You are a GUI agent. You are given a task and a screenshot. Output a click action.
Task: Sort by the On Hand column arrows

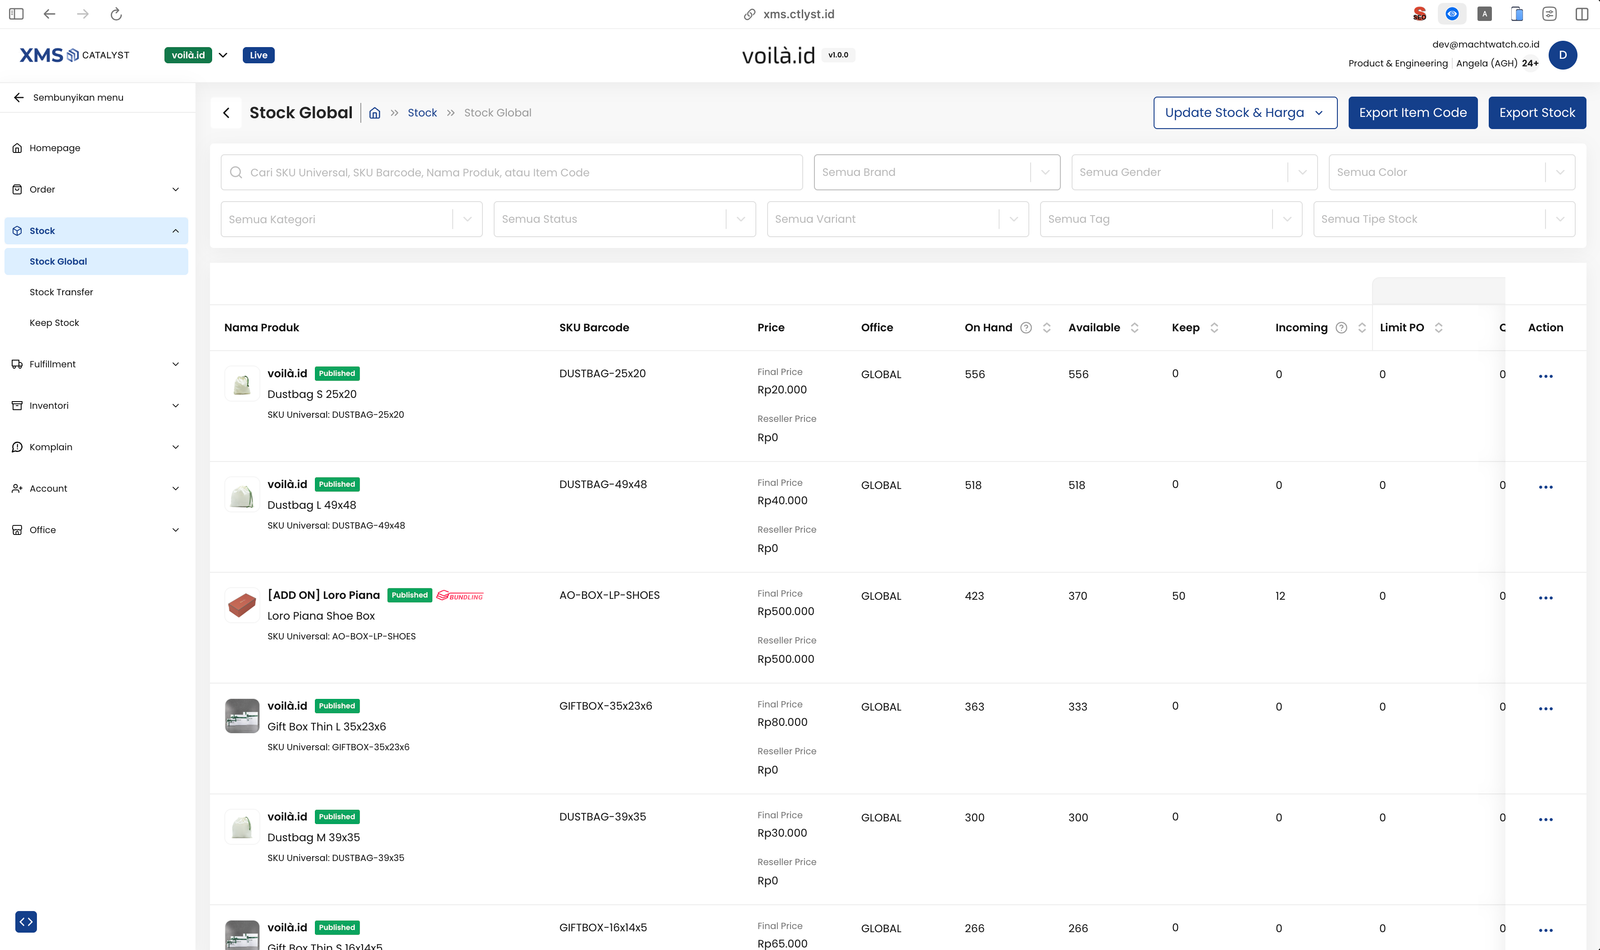1047,328
